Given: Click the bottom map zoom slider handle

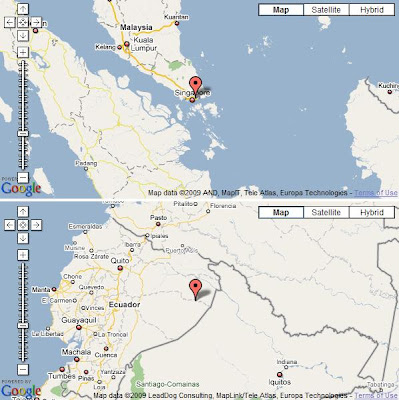Looking at the screenshot, I should tap(23, 326).
